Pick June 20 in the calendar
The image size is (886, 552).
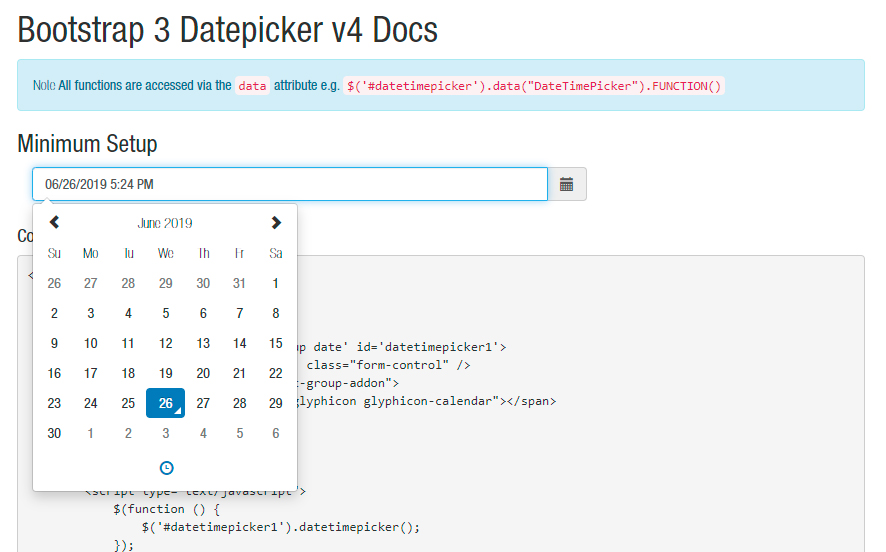point(203,373)
